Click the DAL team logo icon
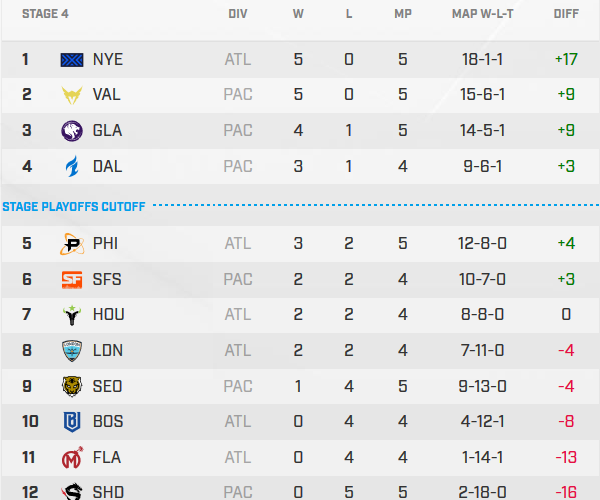This screenshot has height=500, width=600. pyautogui.click(x=73, y=166)
